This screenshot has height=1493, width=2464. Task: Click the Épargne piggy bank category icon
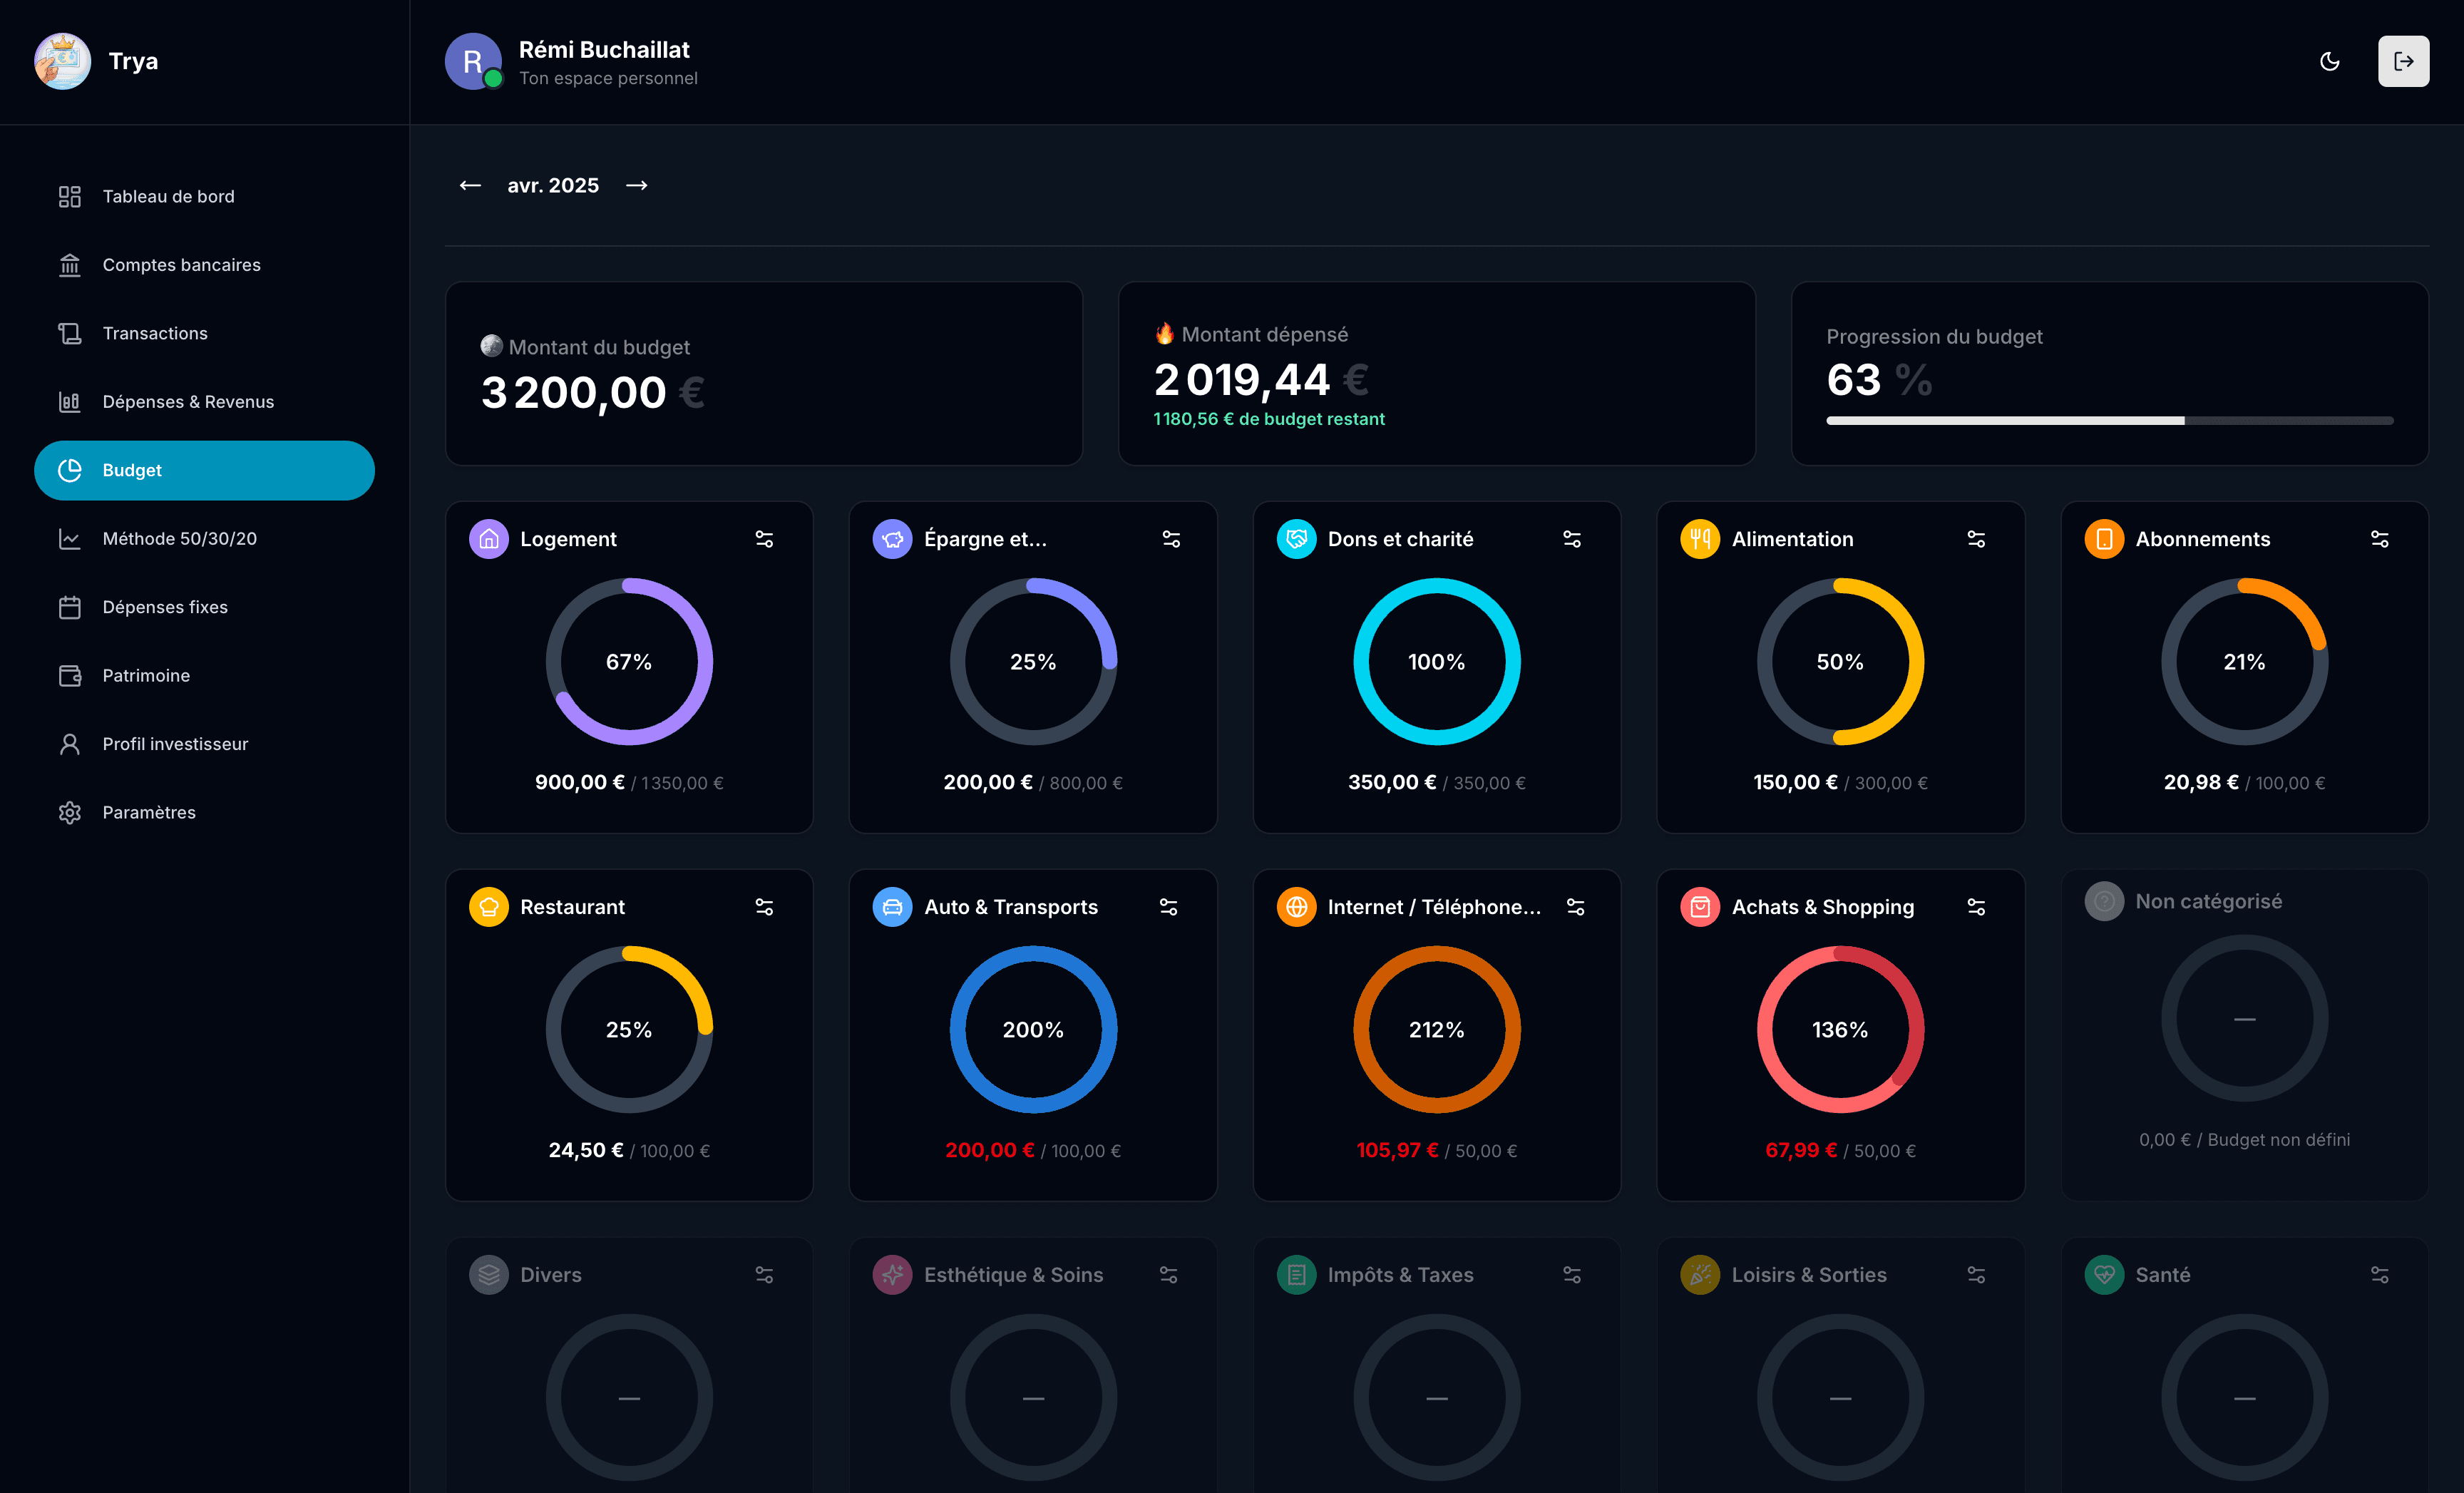point(892,539)
